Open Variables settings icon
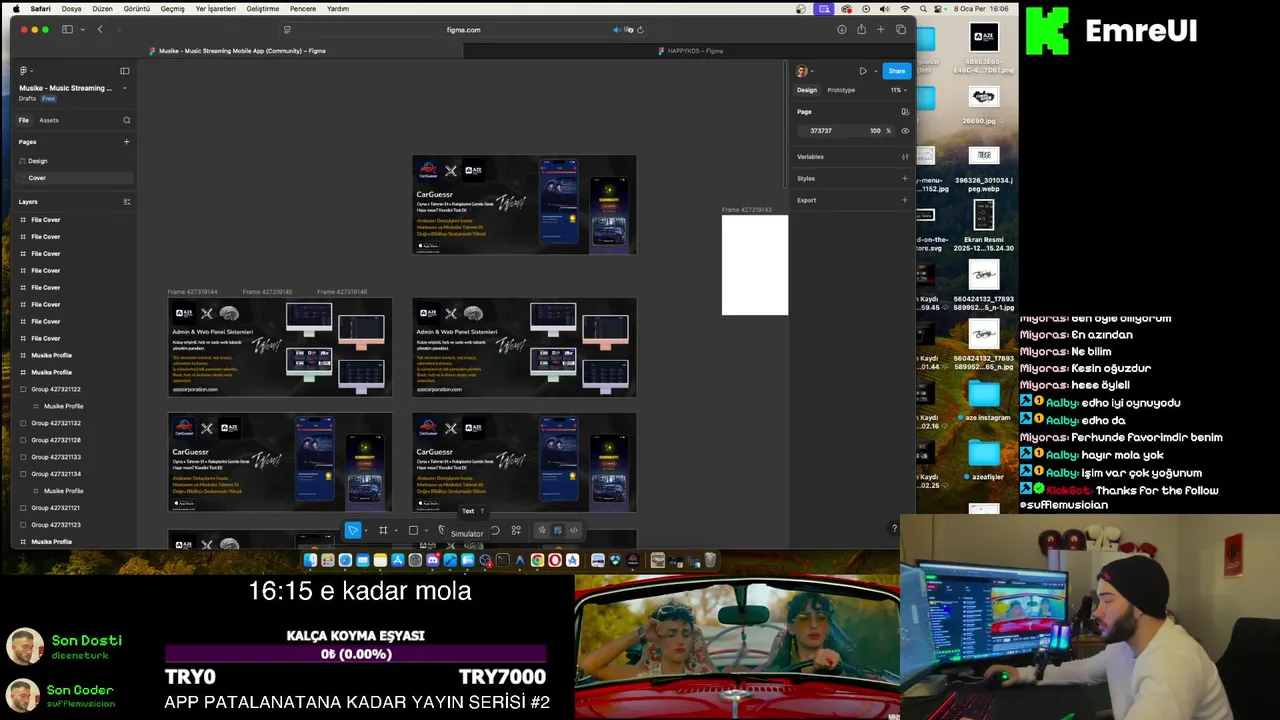1280x720 pixels. click(x=905, y=157)
